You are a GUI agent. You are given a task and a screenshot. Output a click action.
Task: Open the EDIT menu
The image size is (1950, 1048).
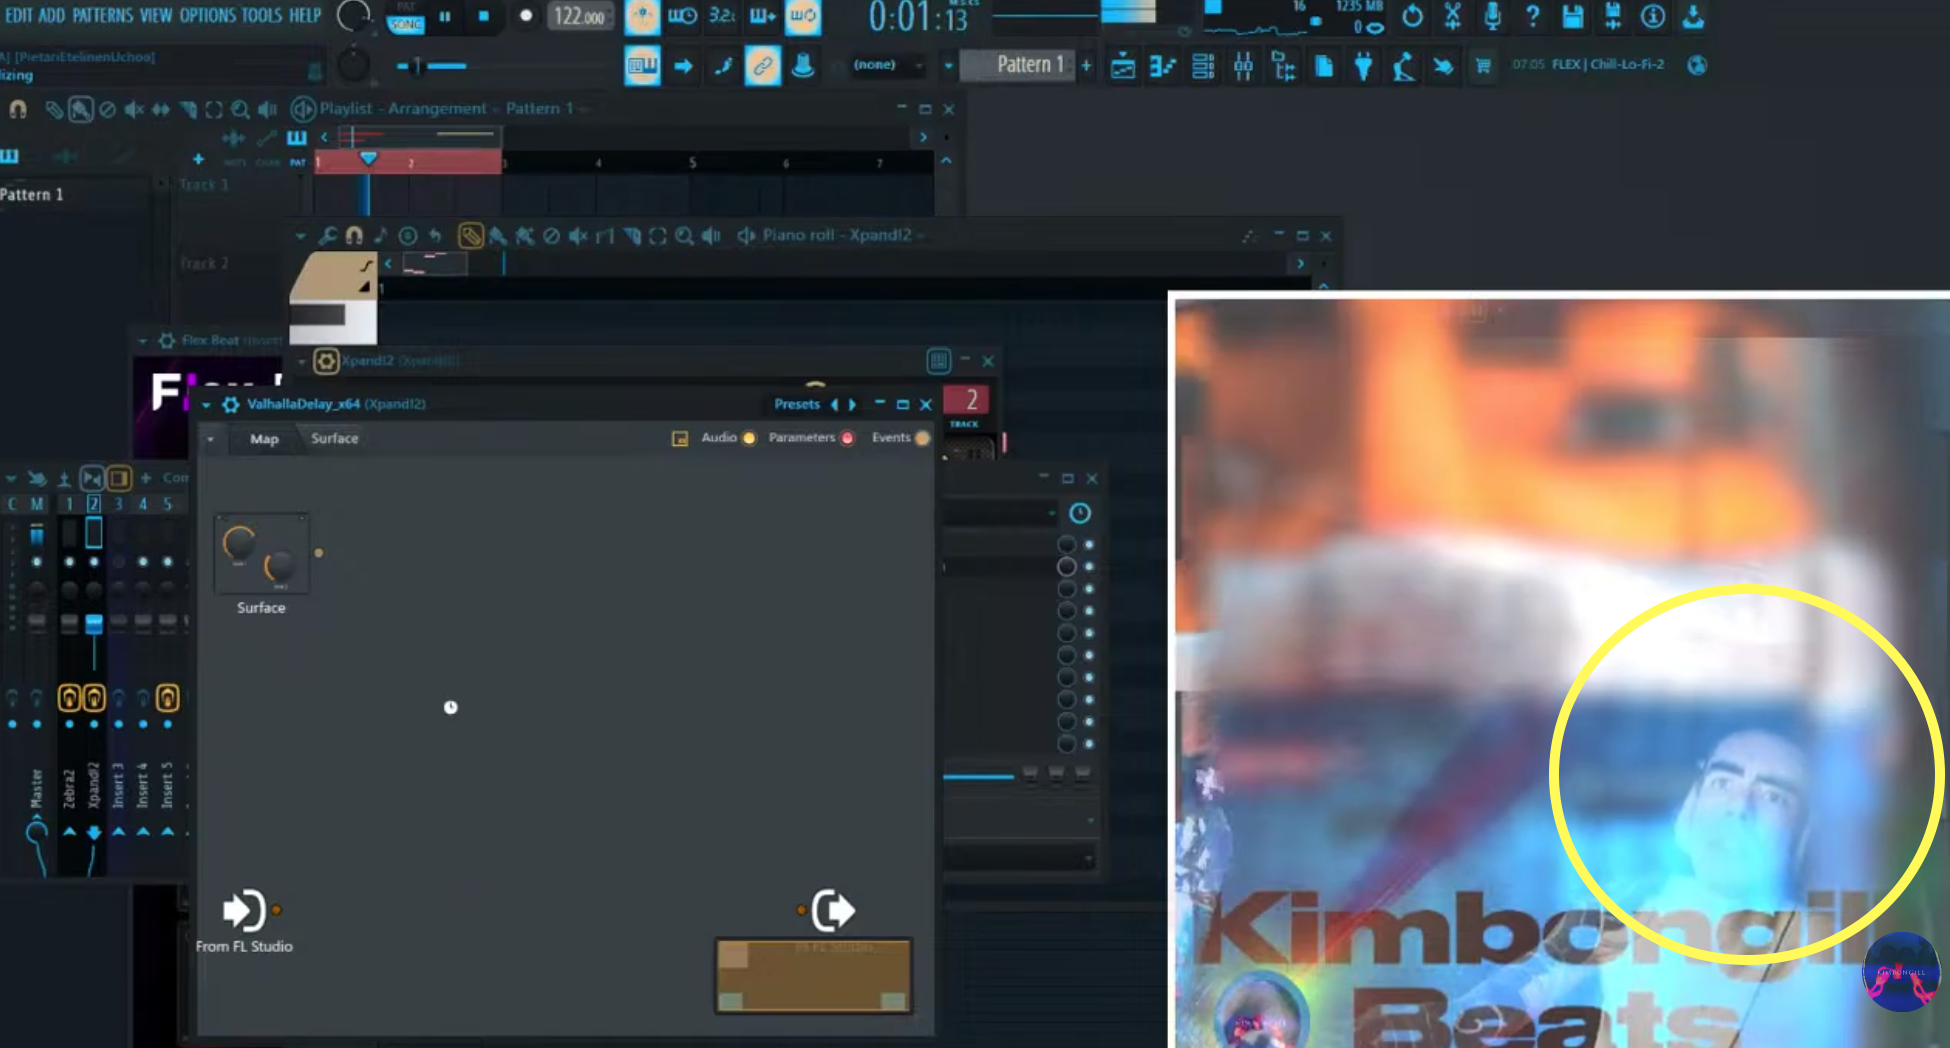click(19, 15)
